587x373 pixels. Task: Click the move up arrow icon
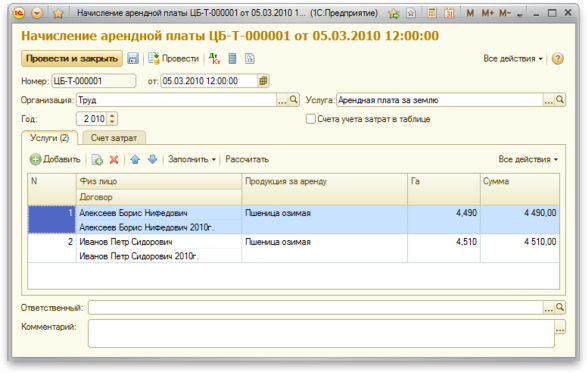pos(135,160)
